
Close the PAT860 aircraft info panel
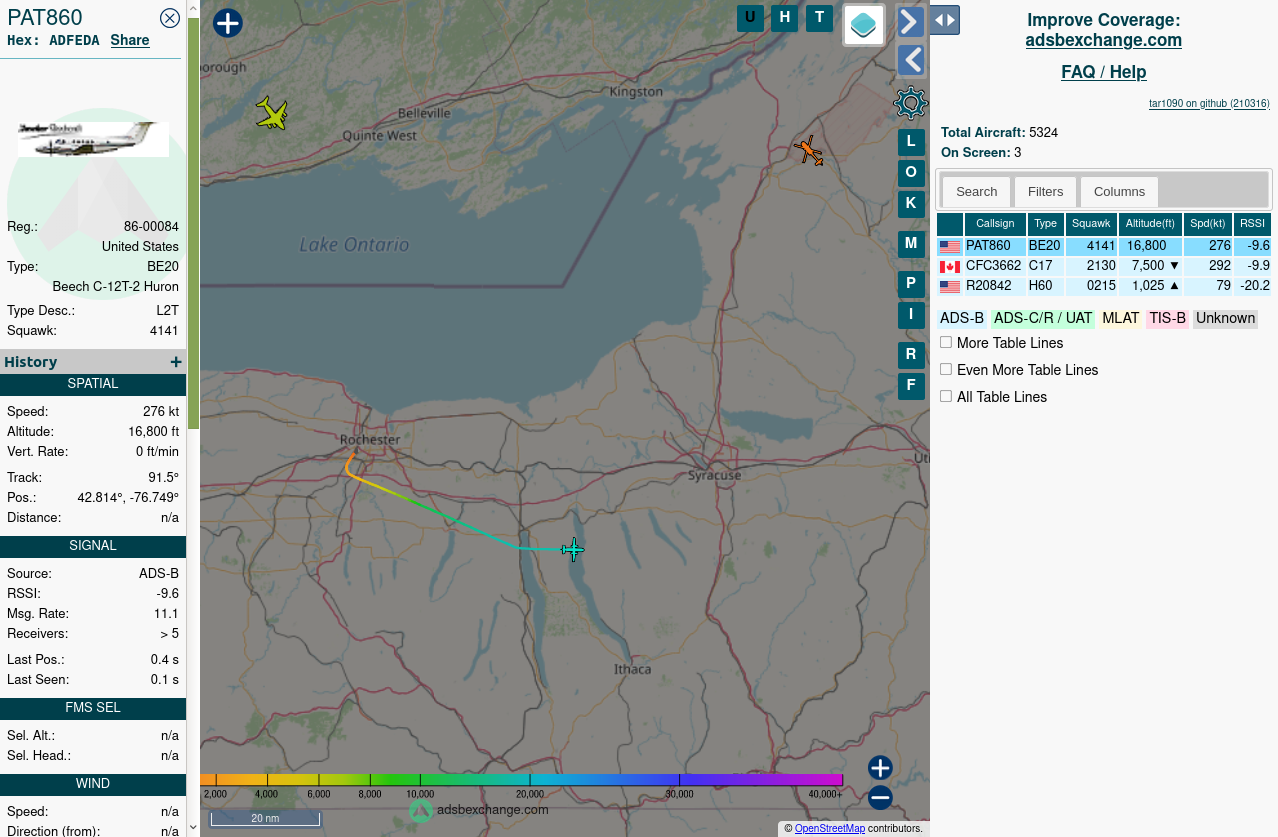point(170,18)
